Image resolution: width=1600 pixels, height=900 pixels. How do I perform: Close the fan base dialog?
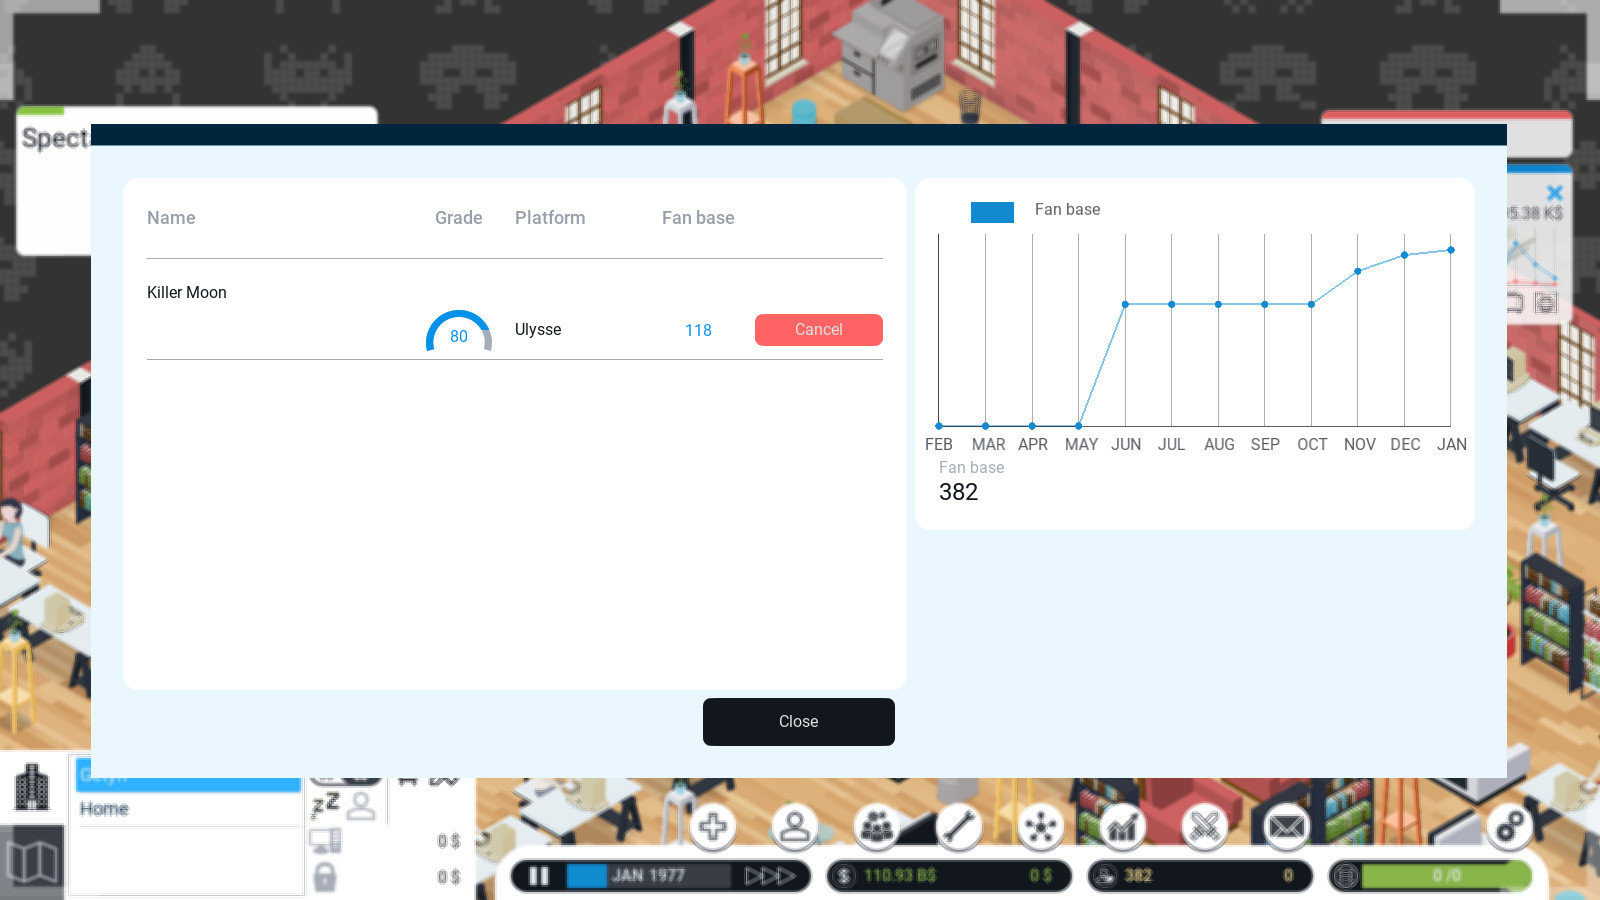(798, 722)
